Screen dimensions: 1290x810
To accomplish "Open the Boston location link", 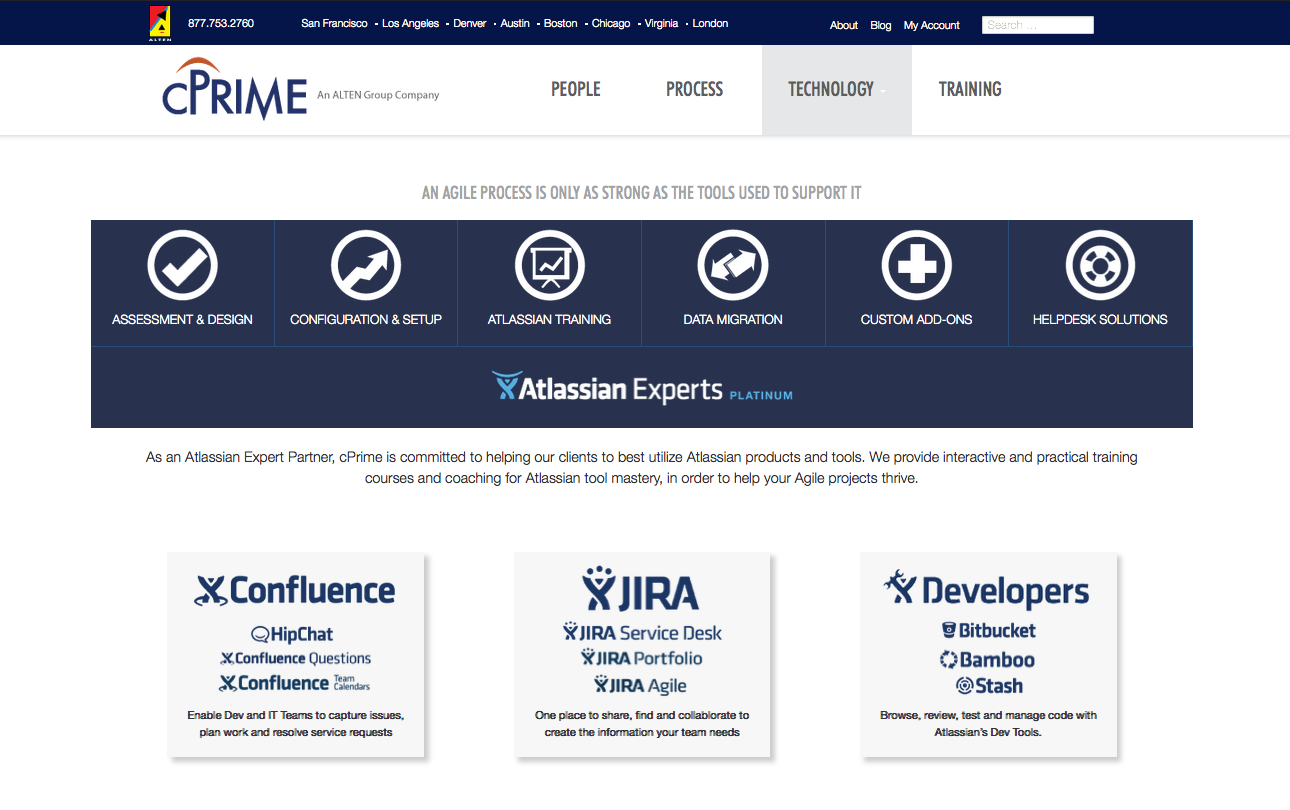I will pos(561,23).
